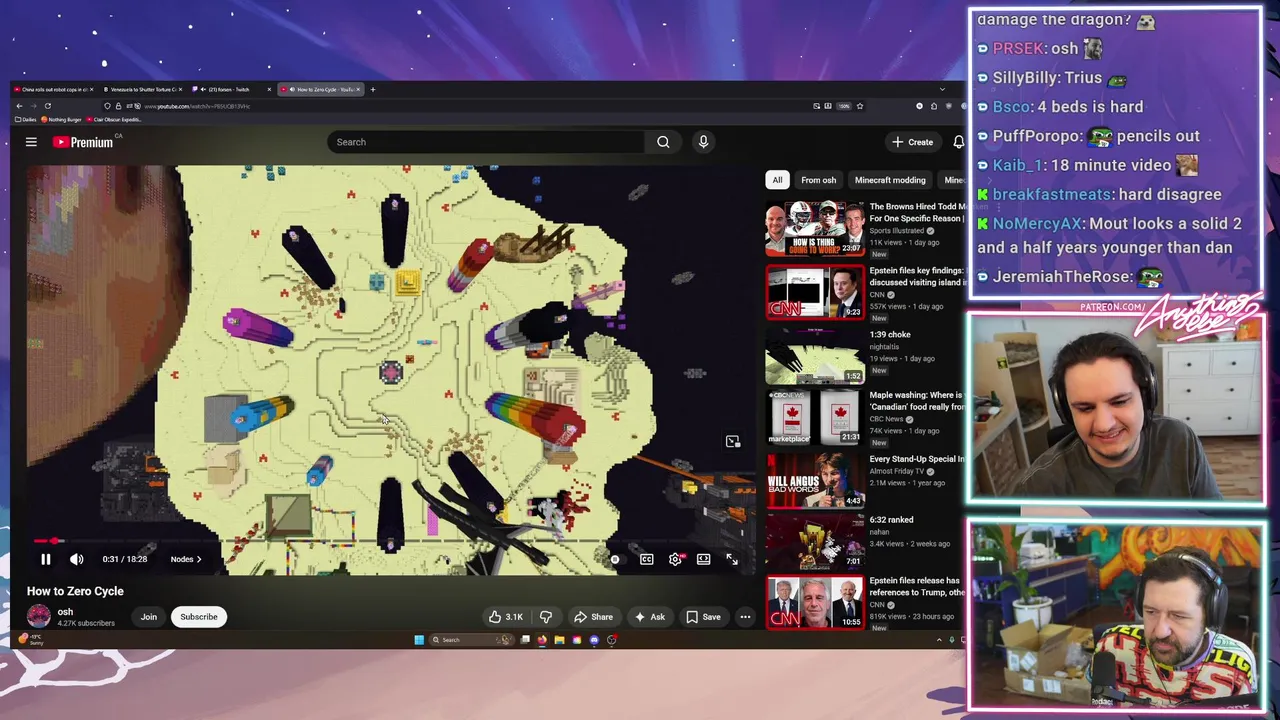Mute the video with speaker icon
The height and width of the screenshot is (720, 1280).
[76, 559]
